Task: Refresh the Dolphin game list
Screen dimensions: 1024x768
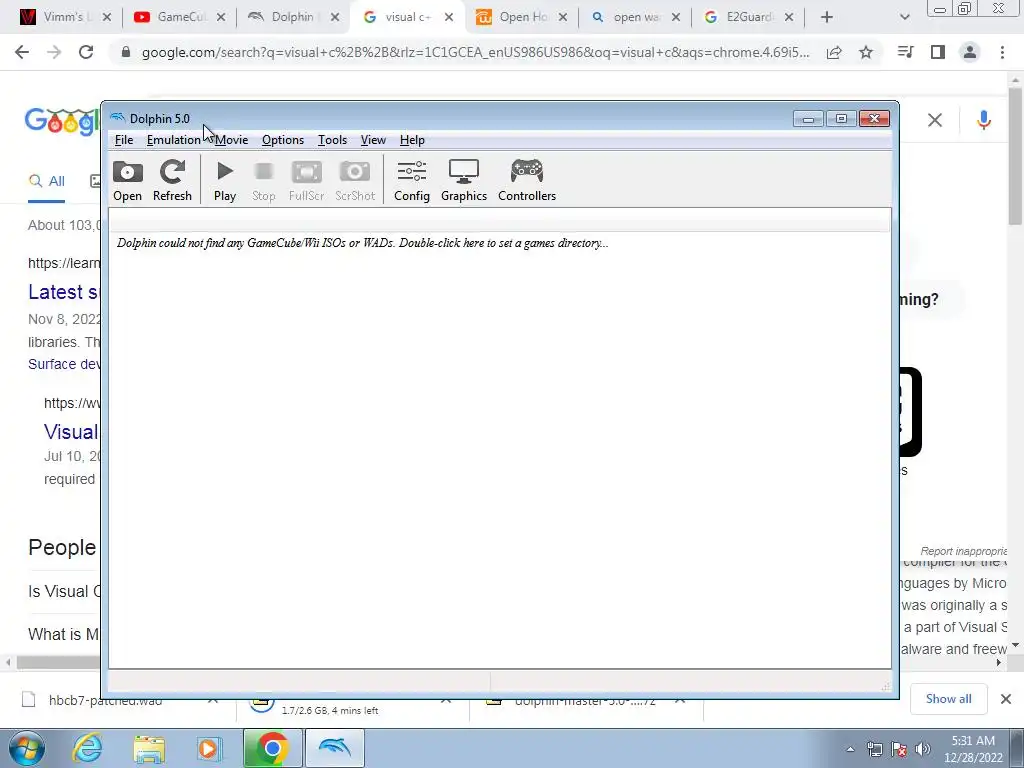Action: tap(172, 181)
